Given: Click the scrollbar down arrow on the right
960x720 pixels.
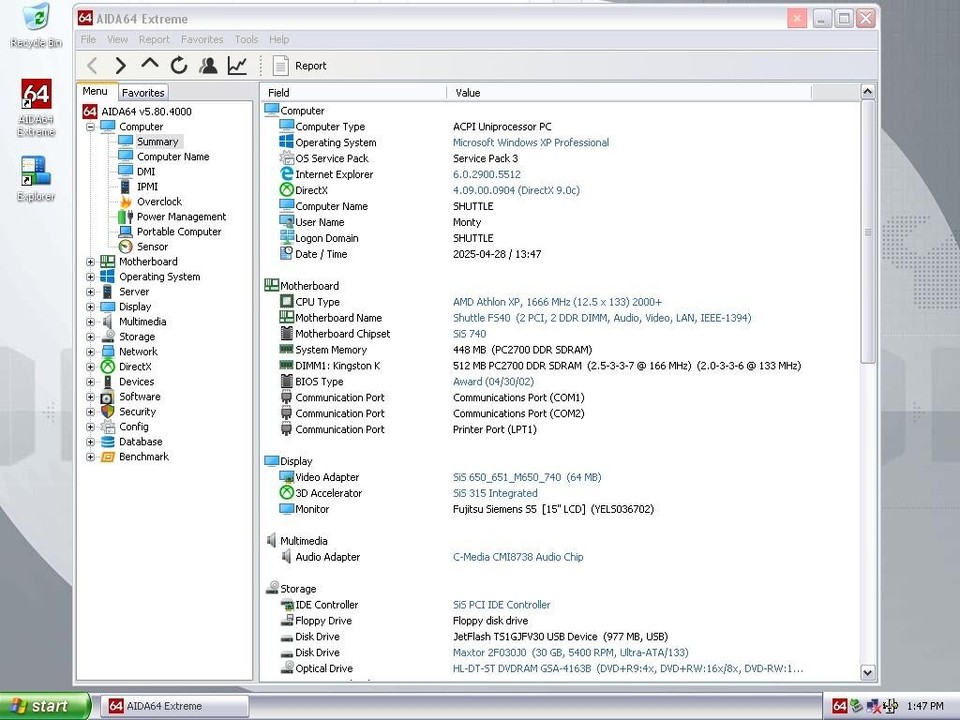Looking at the screenshot, I should pyautogui.click(x=867, y=671).
